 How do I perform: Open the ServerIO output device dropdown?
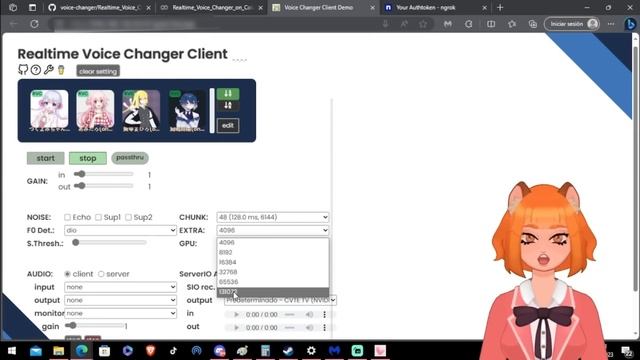[x=280, y=300]
